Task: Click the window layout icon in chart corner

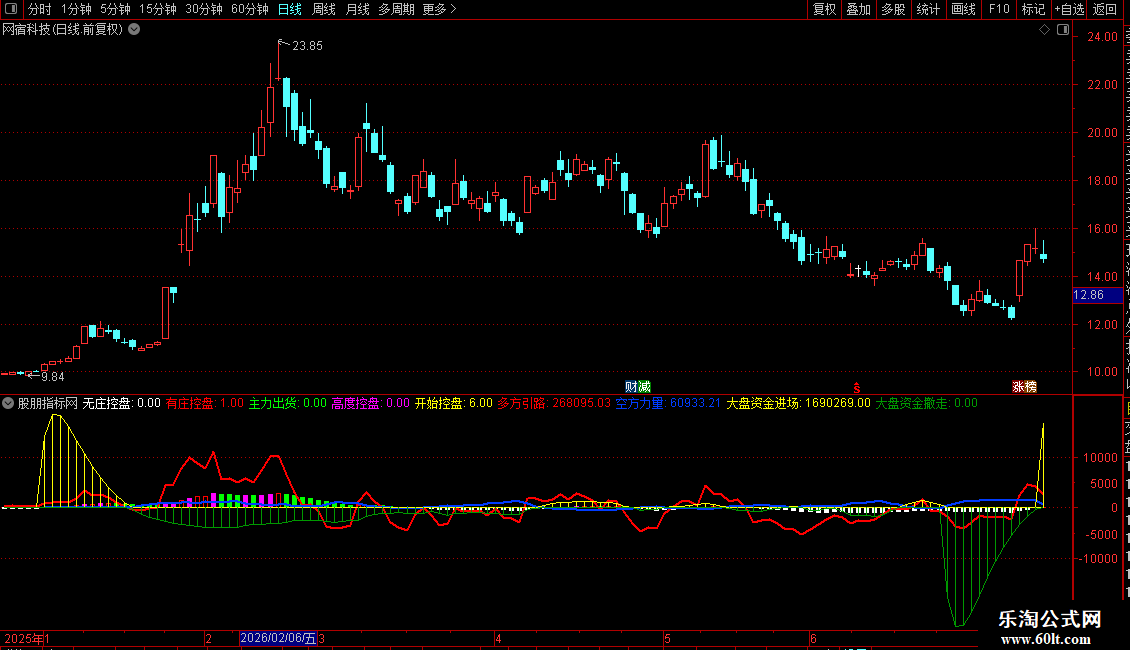Action: [x=1063, y=30]
